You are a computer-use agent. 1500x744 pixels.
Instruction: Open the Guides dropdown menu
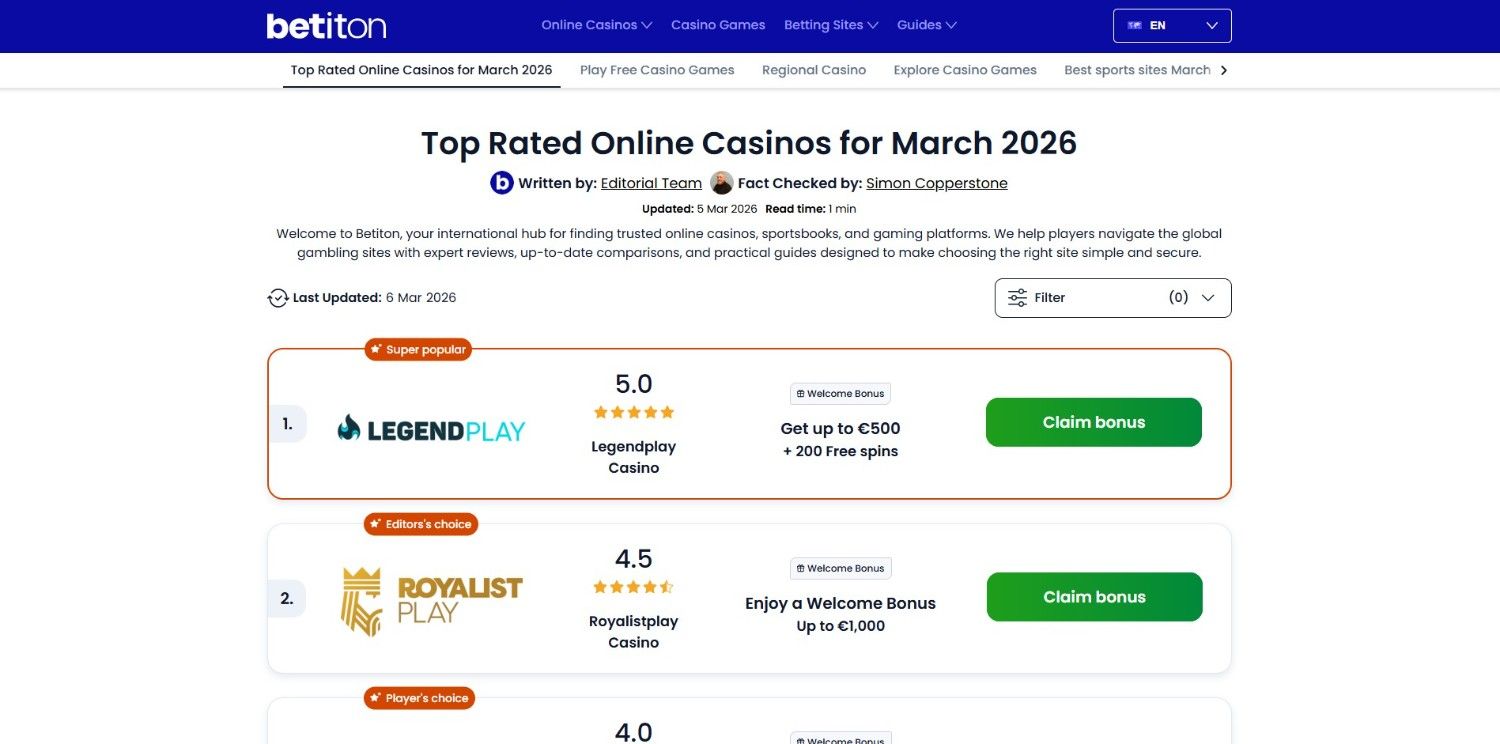[926, 25]
